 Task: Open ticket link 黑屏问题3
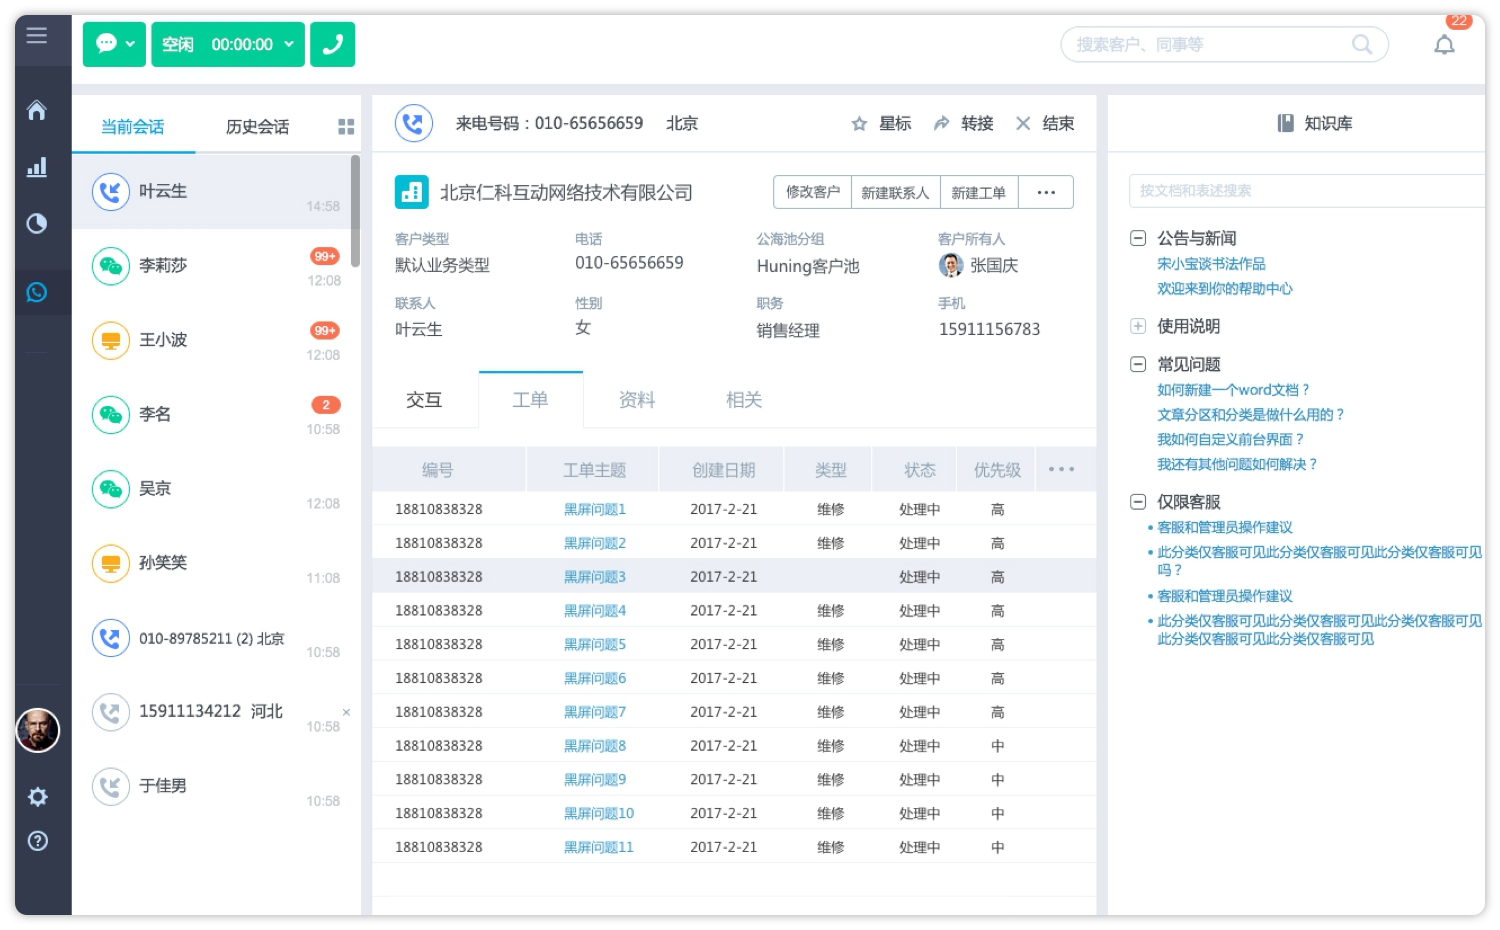(595, 577)
